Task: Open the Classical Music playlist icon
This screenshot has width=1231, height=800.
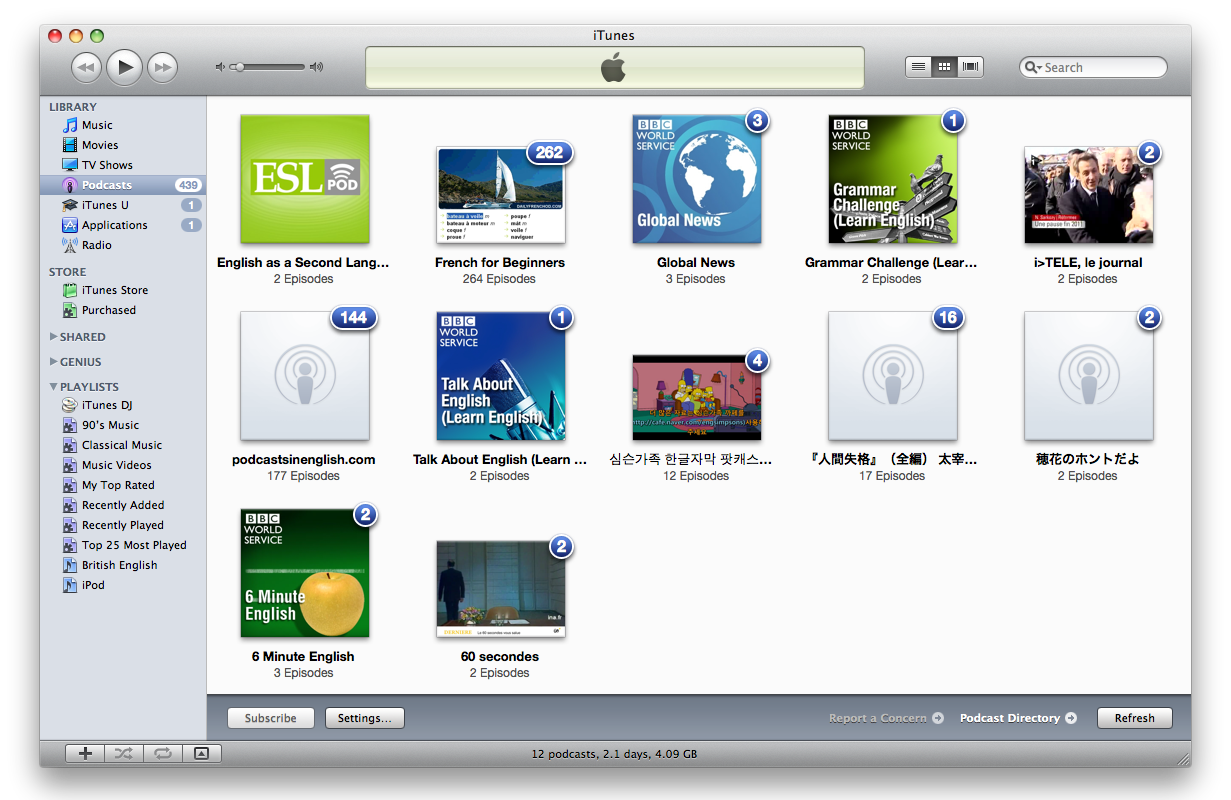Action: [x=70, y=445]
